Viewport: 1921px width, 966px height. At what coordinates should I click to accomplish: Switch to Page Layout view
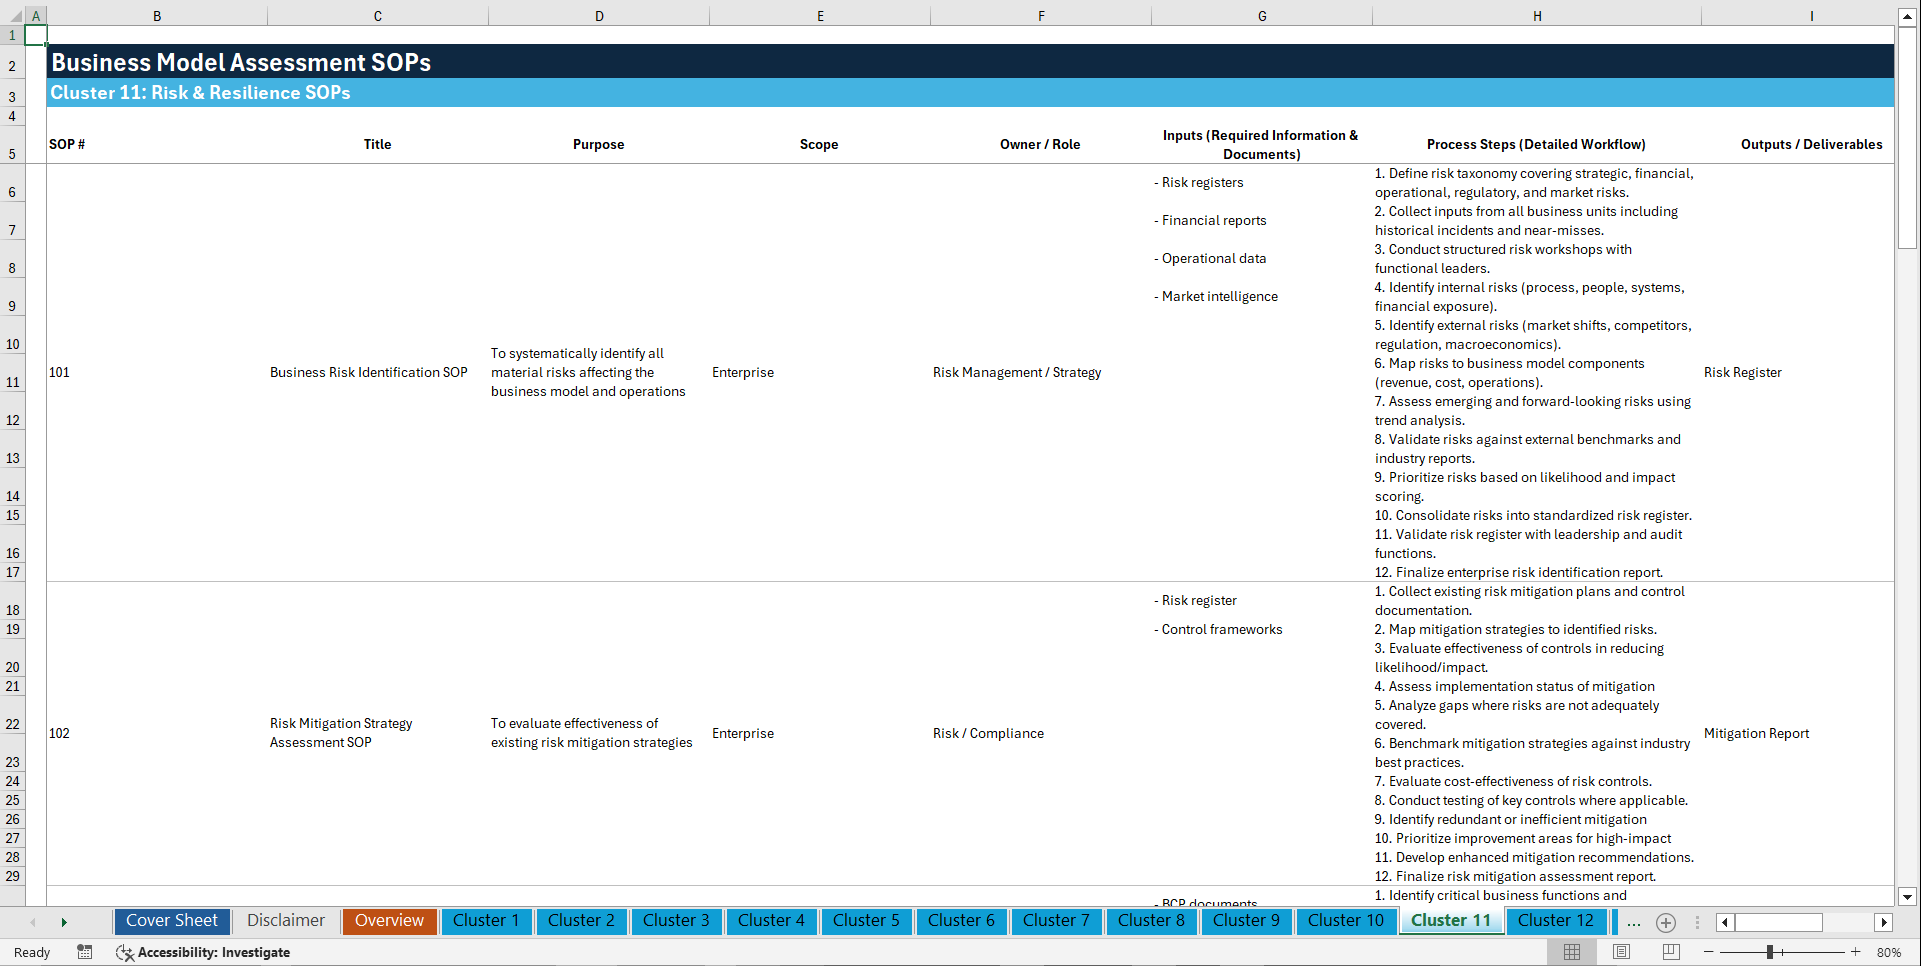pos(1622,952)
